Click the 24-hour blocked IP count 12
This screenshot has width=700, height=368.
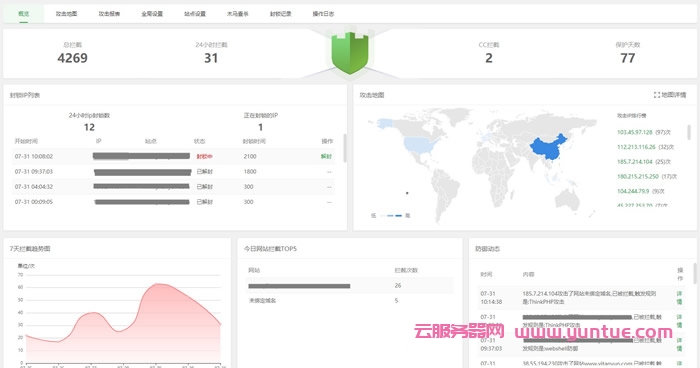click(89, 127)
